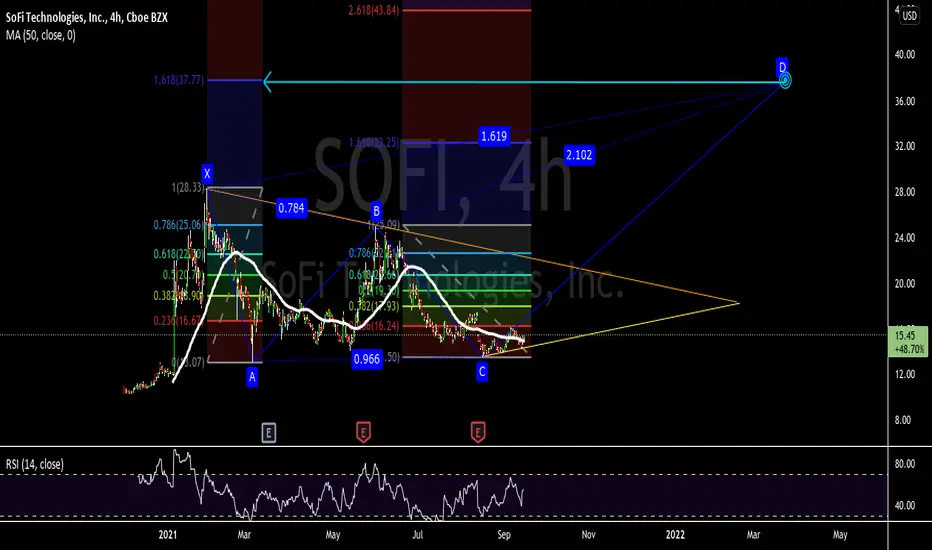
Task: Click the 2022 time axis label
Action: point(675,535)
